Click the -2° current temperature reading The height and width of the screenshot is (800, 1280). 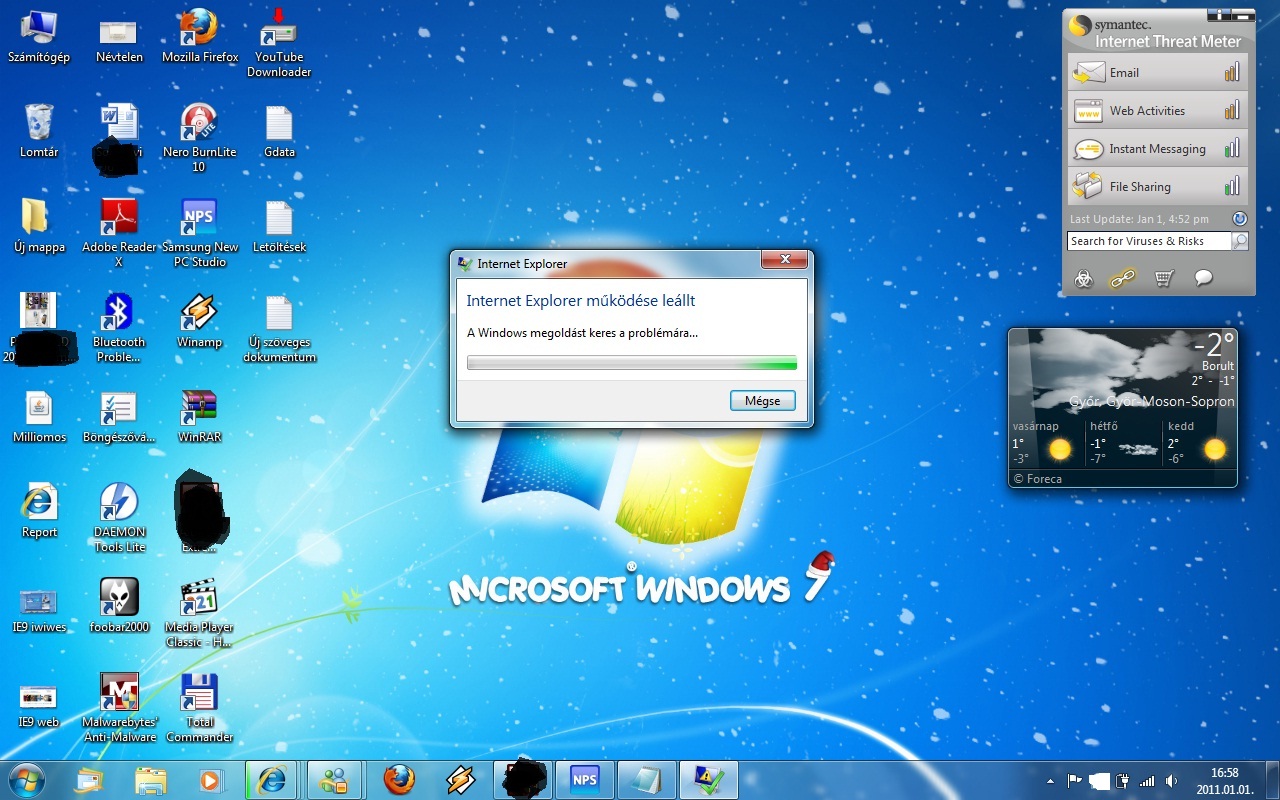[1214, 345]
